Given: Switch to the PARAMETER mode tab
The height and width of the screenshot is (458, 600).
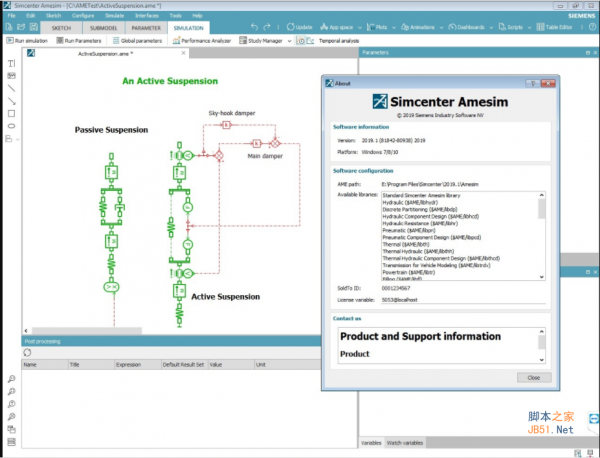Looking at the screenshot, I should click(x=146, y=28).
